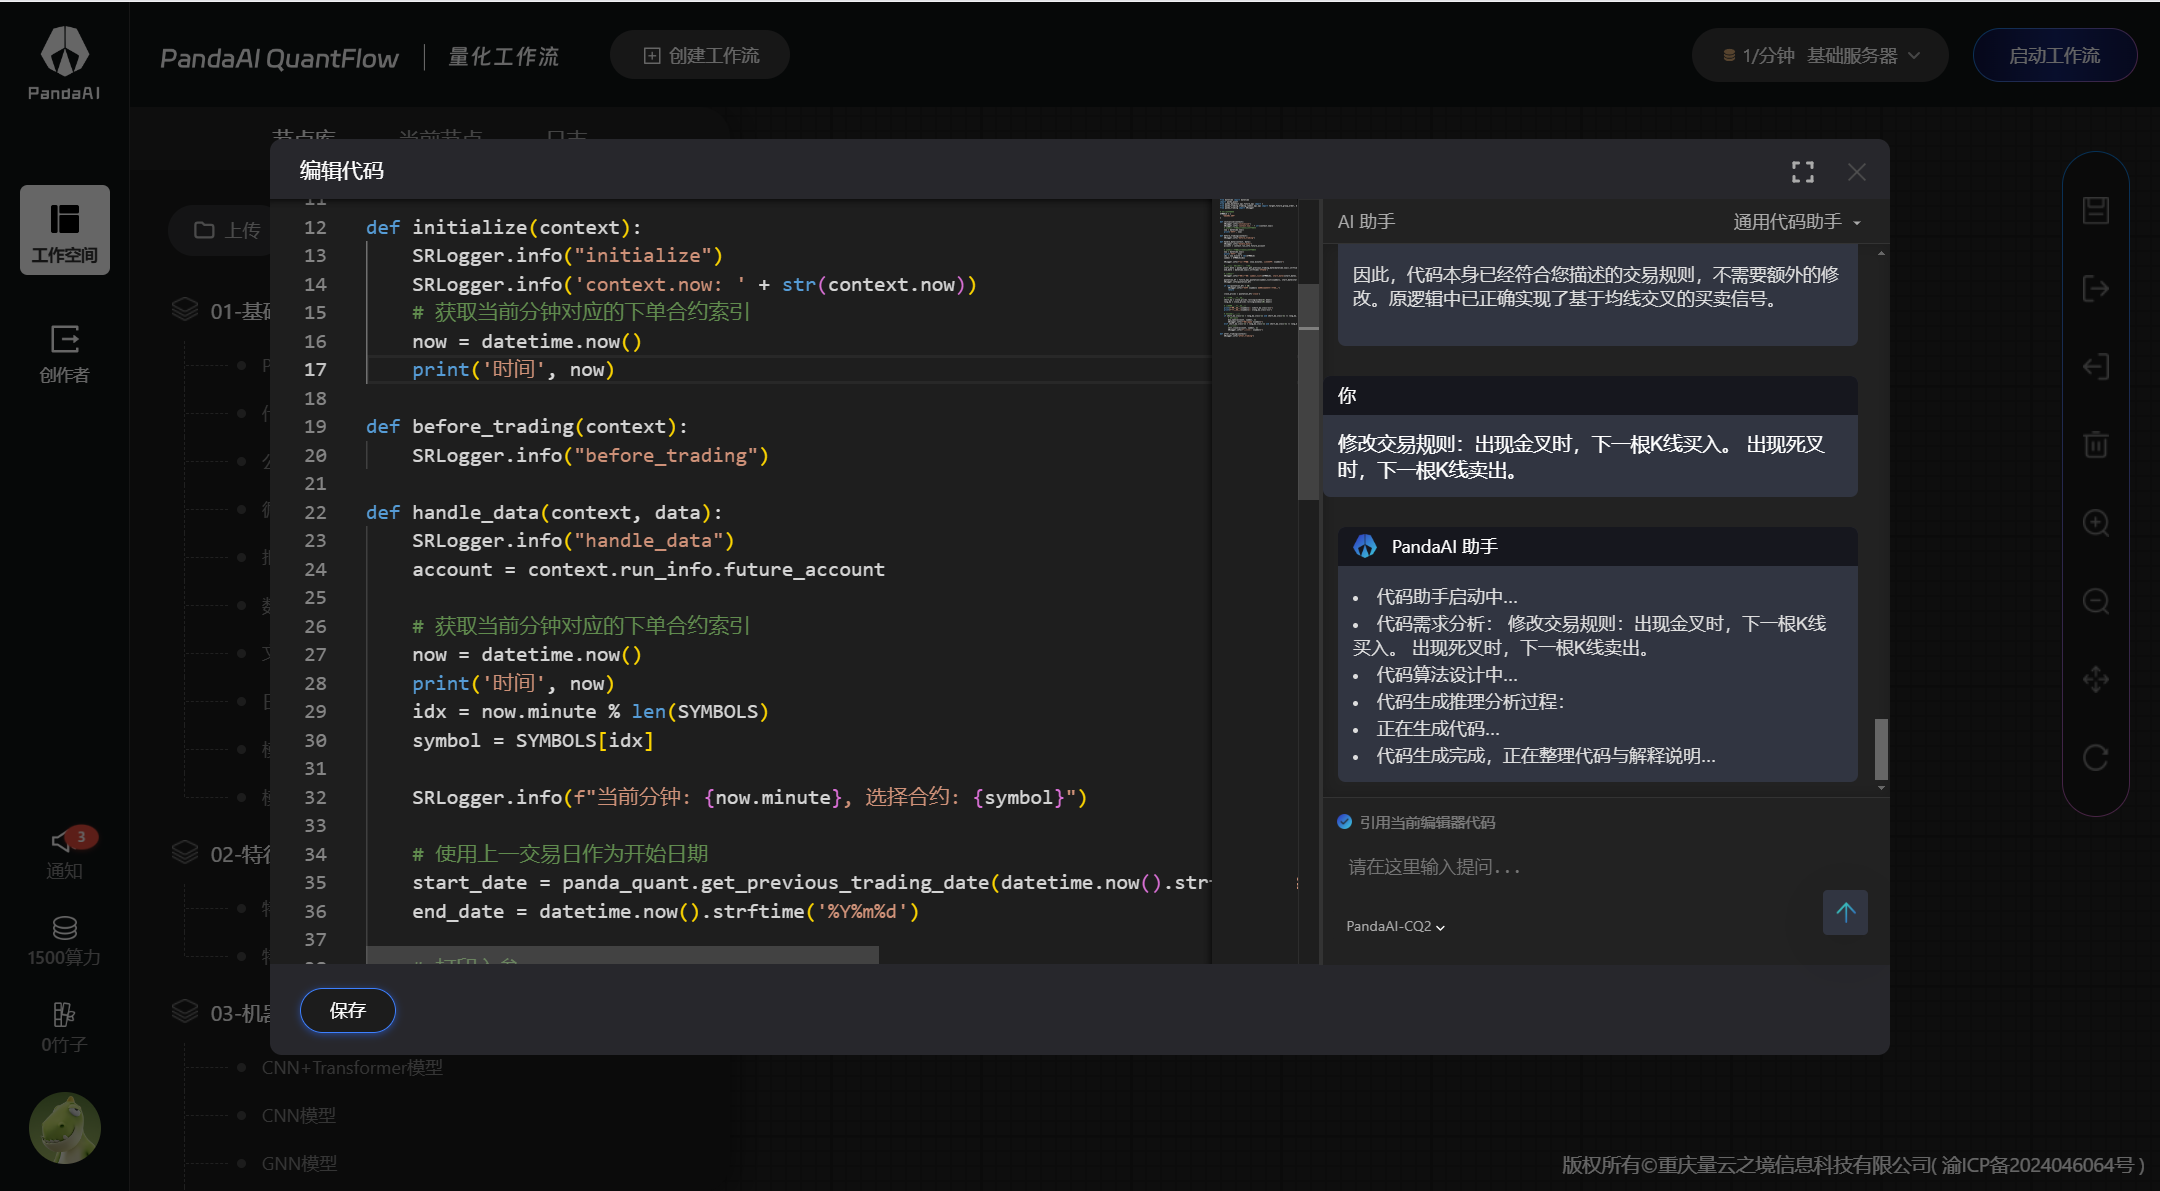Click line 22 def handle_data(context, data)
Image resolution: width=2160 pixels, height=1191 pixels.
pyautogui.click(x=544, y=512)
